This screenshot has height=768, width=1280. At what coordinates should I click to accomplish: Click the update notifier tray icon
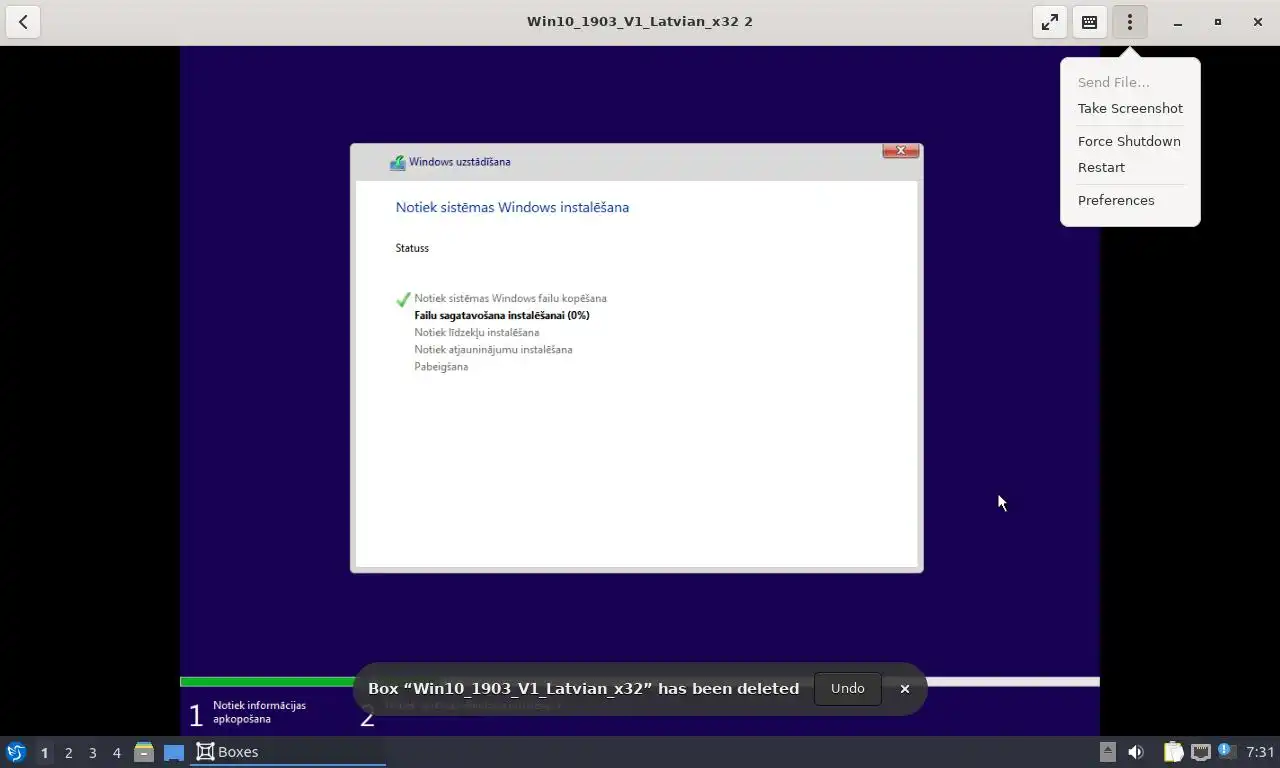(1226, 751)
